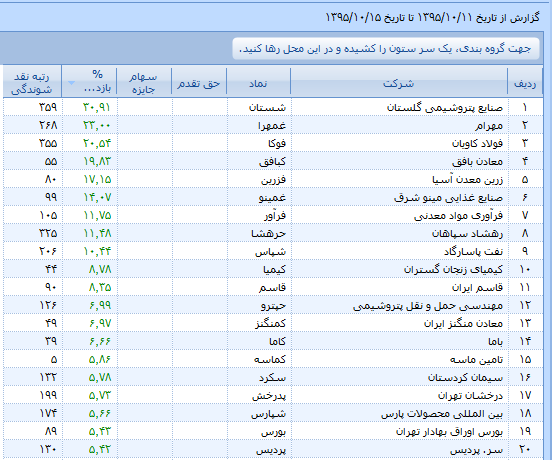Viewport: 552px width, 460px height.
Task: Click liquidity rank ۸۰
Action: coord(51,179)
